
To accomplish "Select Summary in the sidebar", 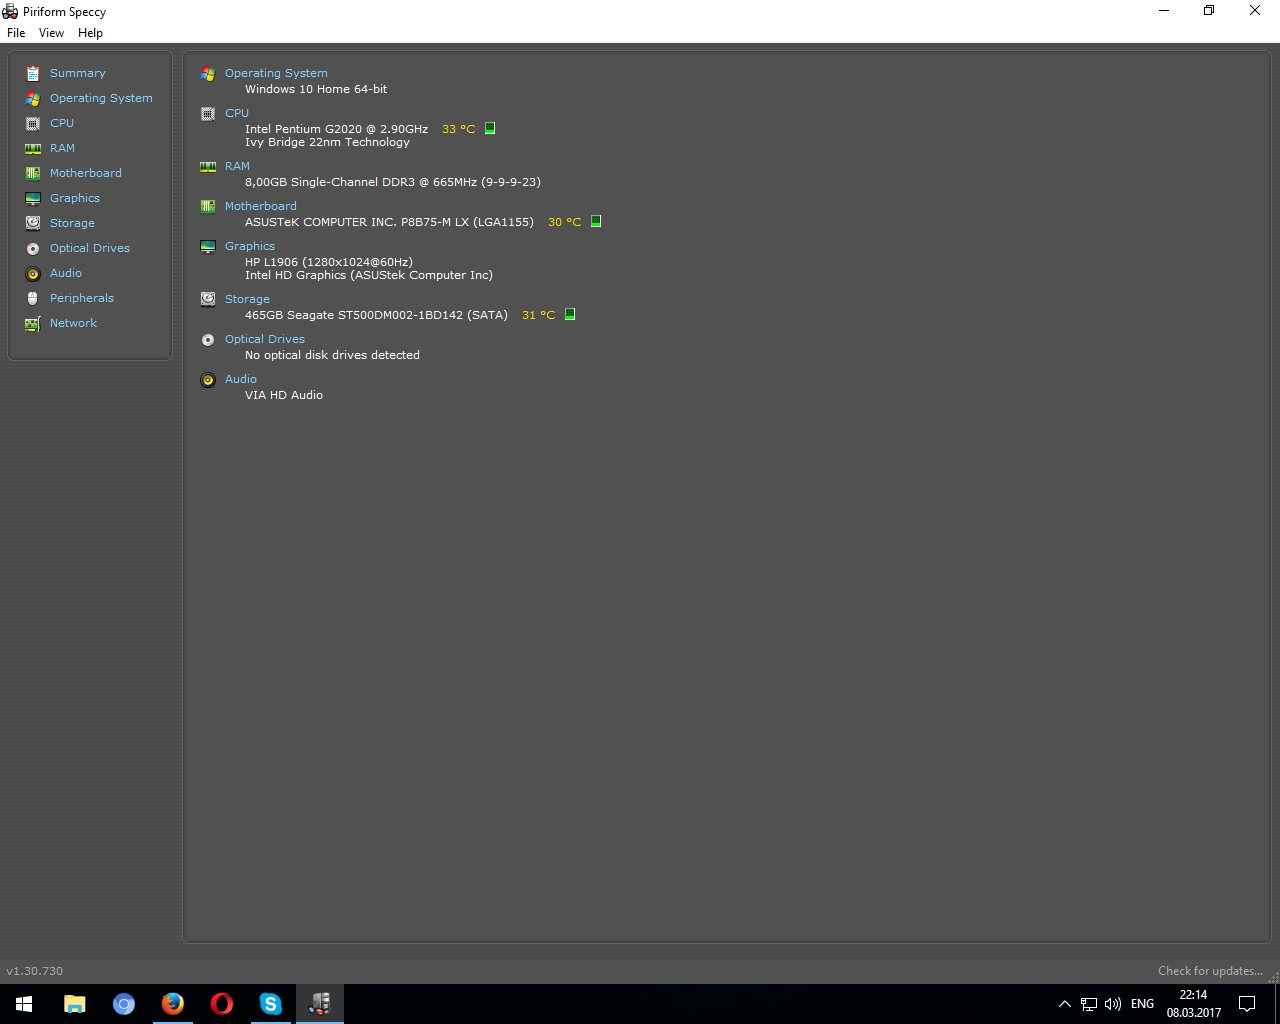I will (x=78, y=73).
